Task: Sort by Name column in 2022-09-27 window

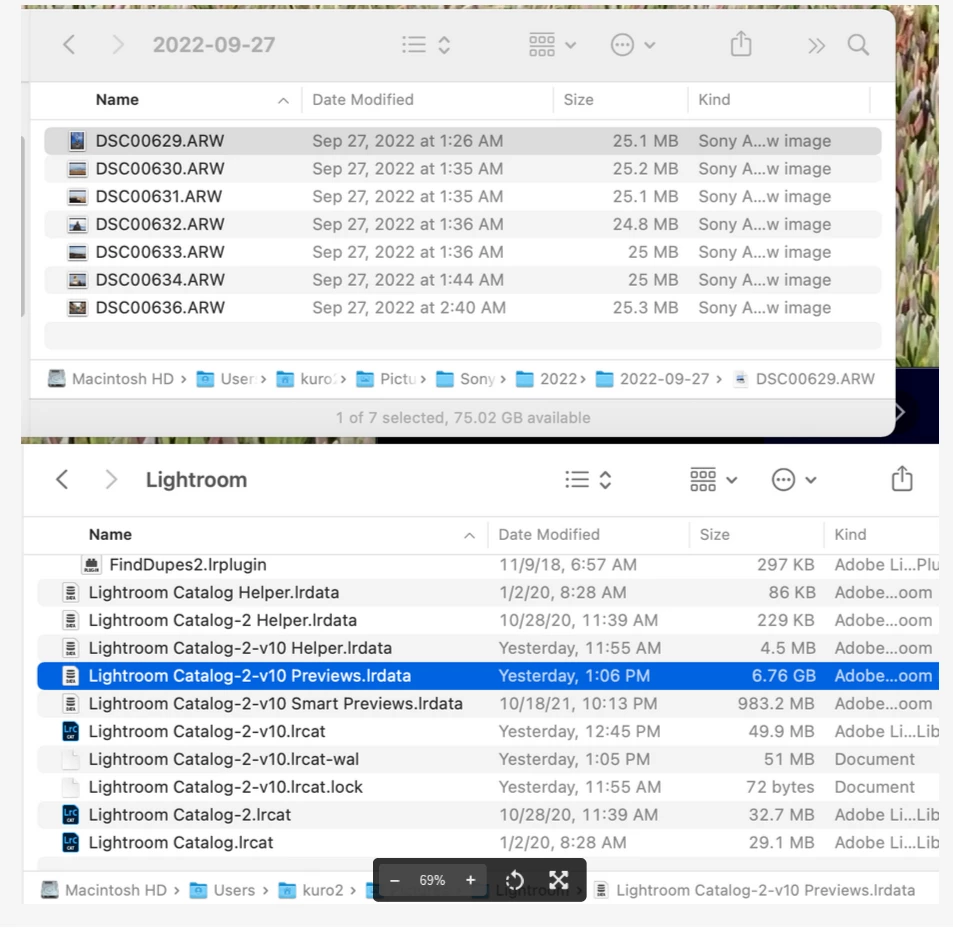Action: (x=117, y=100)
